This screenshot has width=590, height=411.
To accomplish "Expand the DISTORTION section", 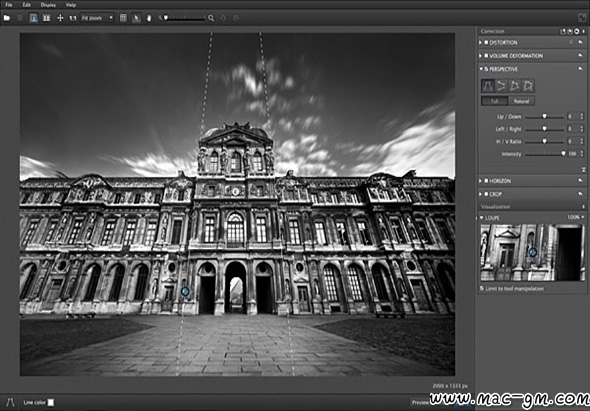I will (481, 43).
